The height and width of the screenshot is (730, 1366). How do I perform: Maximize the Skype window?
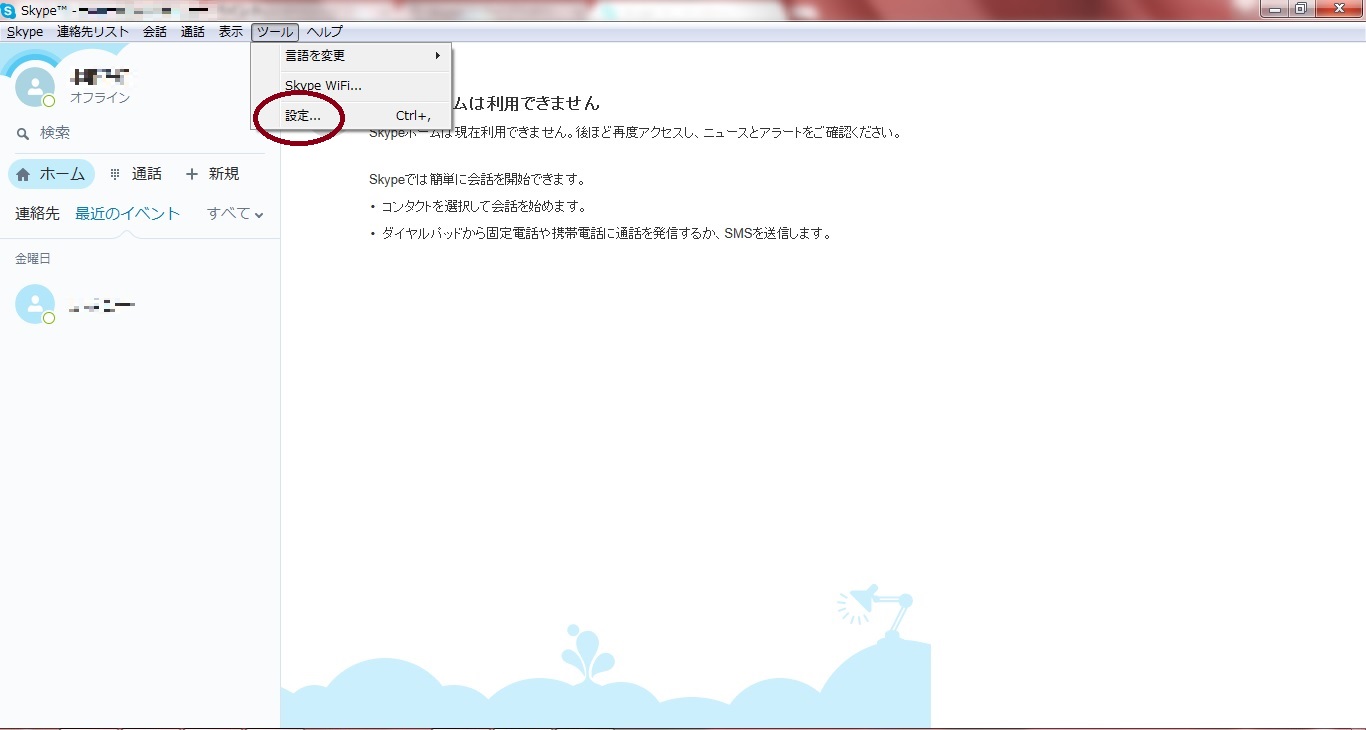[x=1301, y=9]
